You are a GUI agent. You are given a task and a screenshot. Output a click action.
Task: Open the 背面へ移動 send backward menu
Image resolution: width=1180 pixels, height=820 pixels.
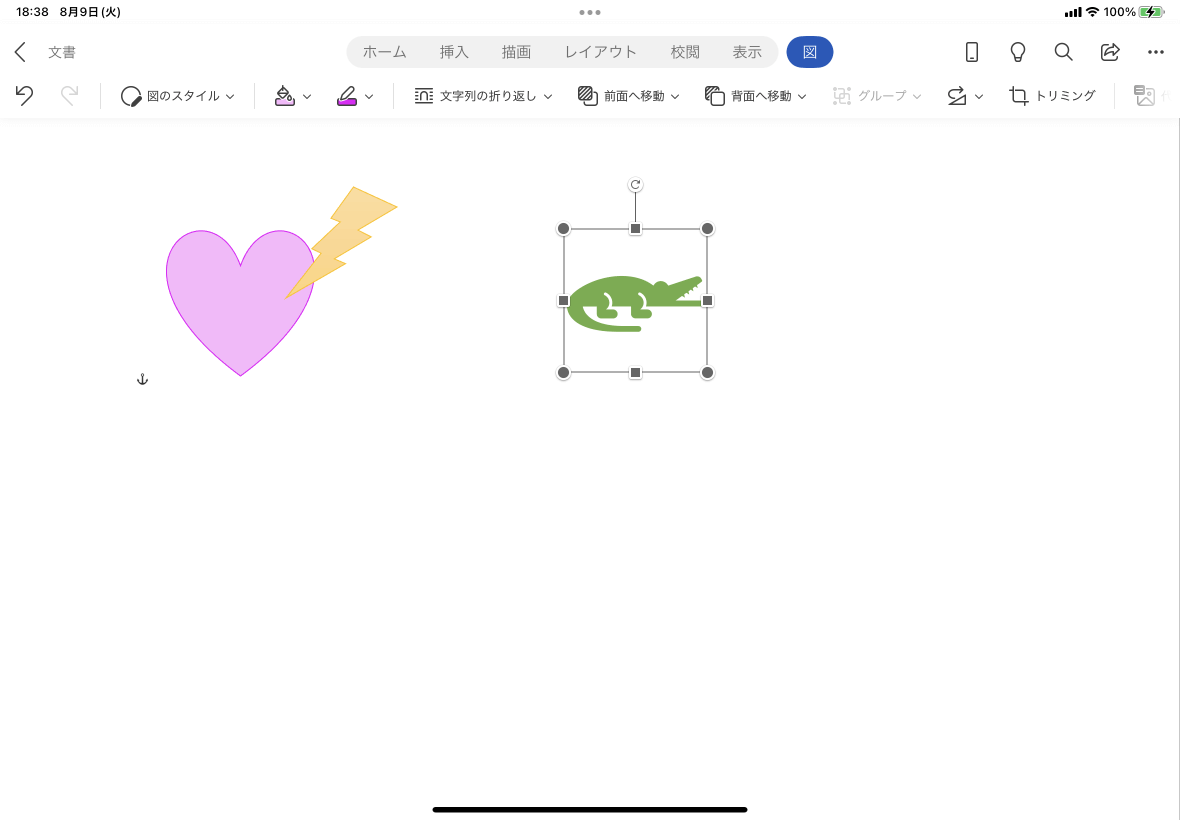[x=756, y=96]
